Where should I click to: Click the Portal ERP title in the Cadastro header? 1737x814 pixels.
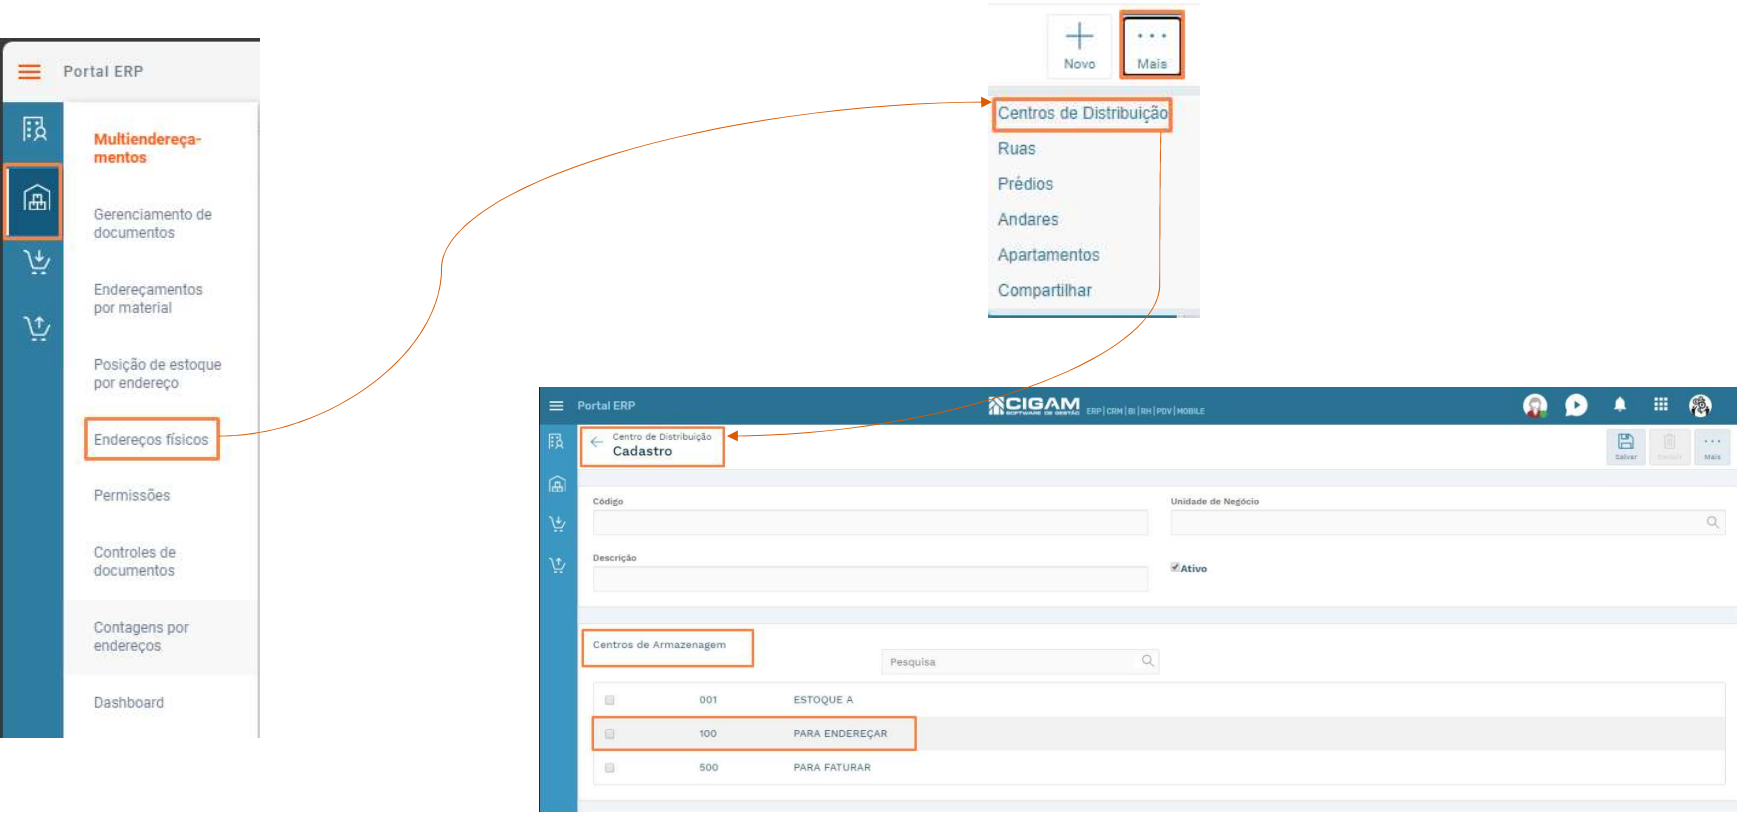(606, 406)
